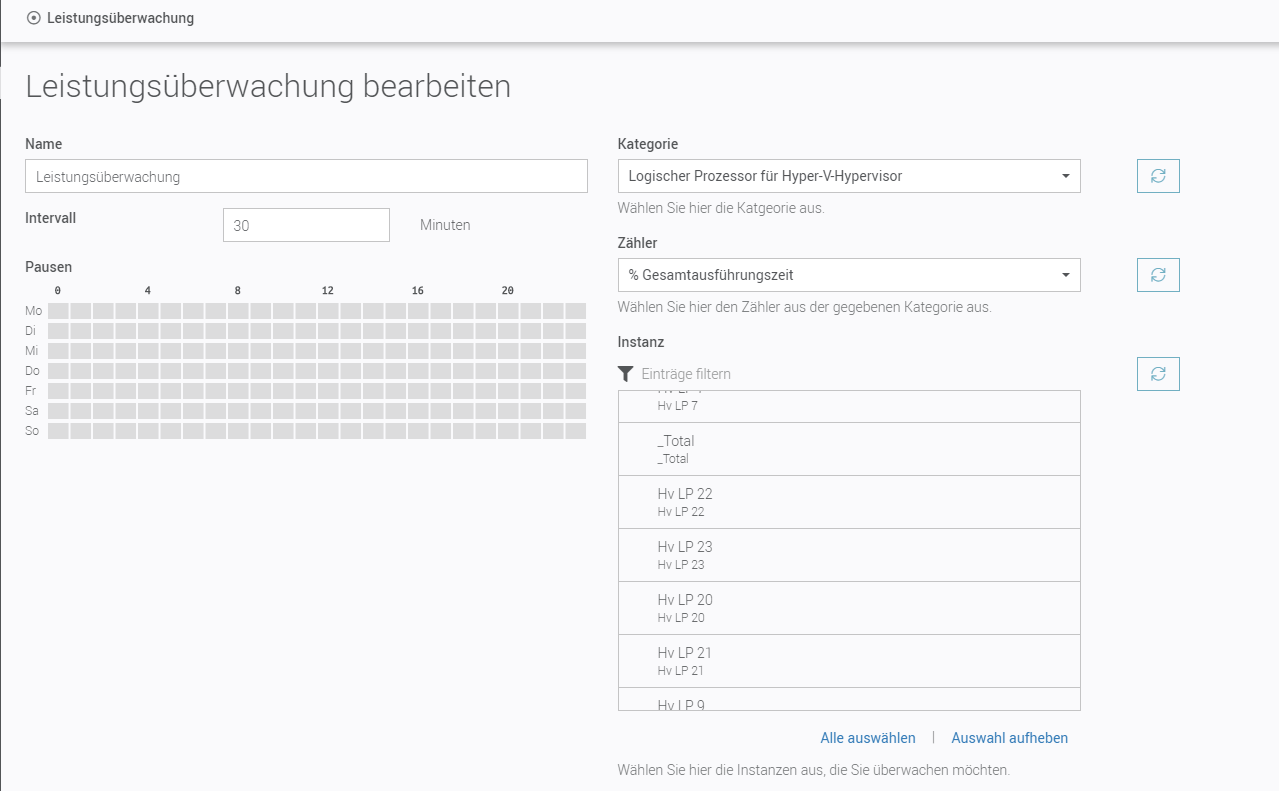Open the Kategorie dropdown

tap(849, 176)
